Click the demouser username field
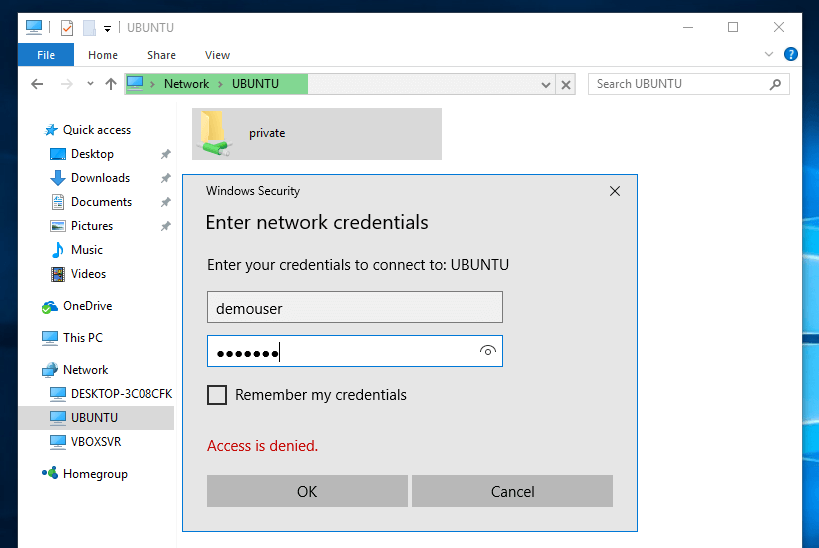Screen dimensions: 819x548 tap(354, 308)
